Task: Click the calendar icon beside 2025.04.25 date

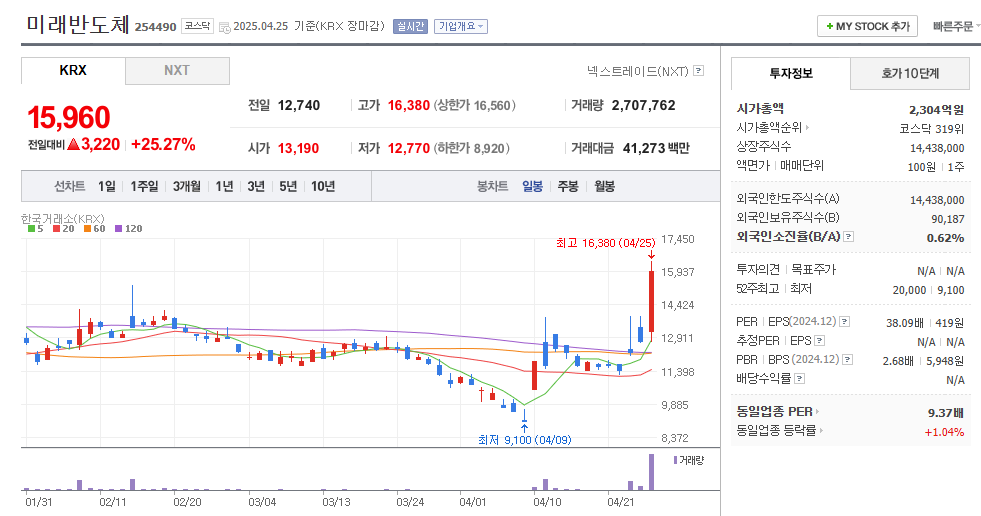Action: point(225,28)
